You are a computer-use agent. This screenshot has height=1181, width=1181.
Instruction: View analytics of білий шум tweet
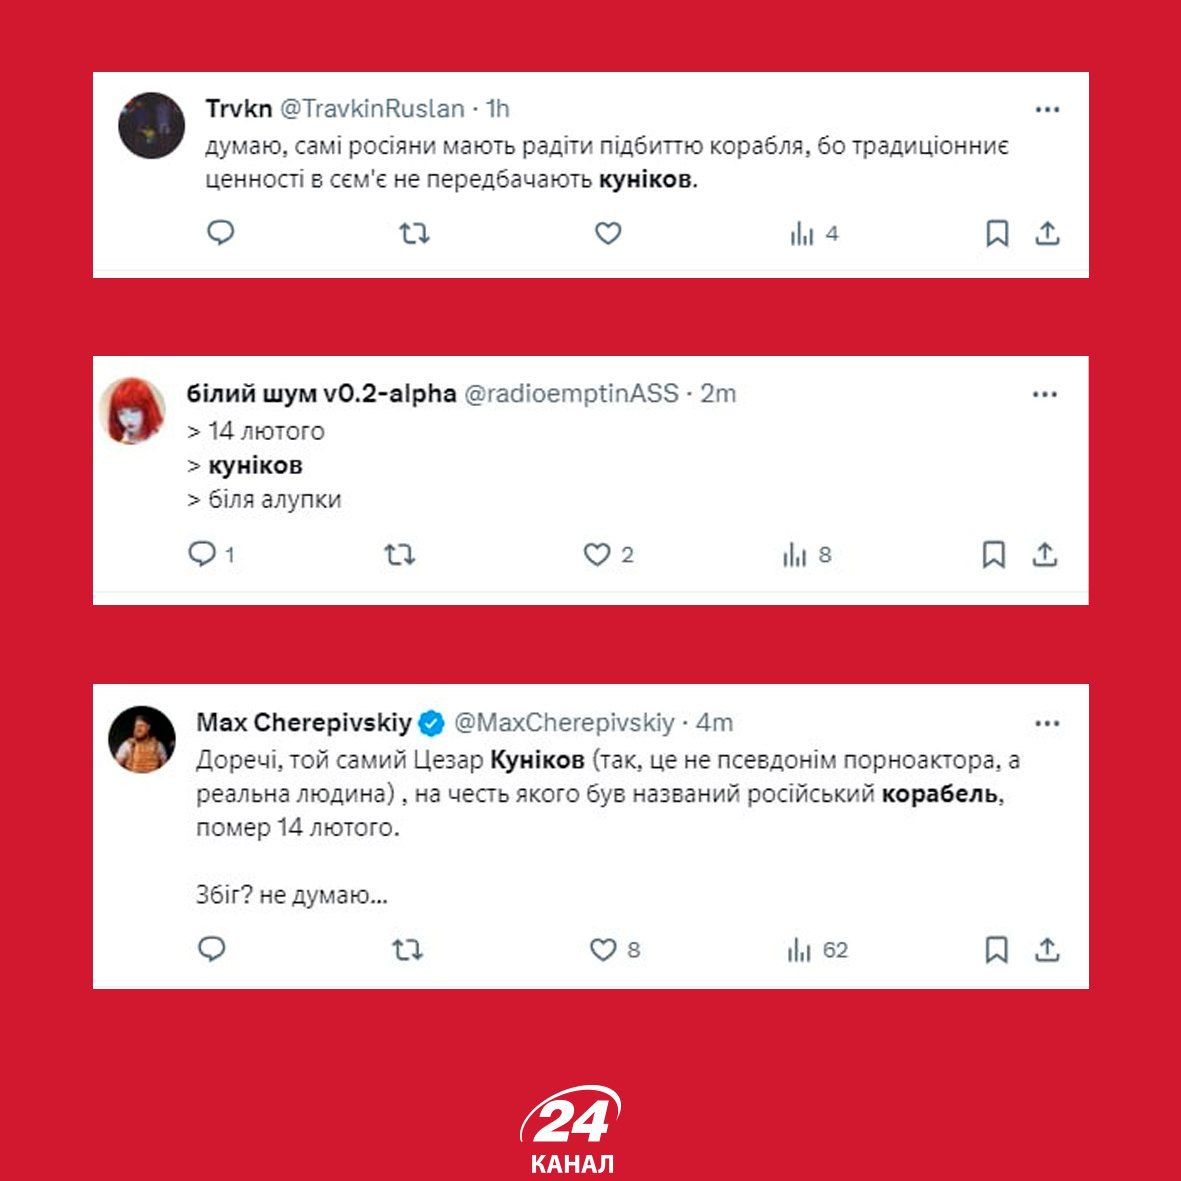click(807, 556)
